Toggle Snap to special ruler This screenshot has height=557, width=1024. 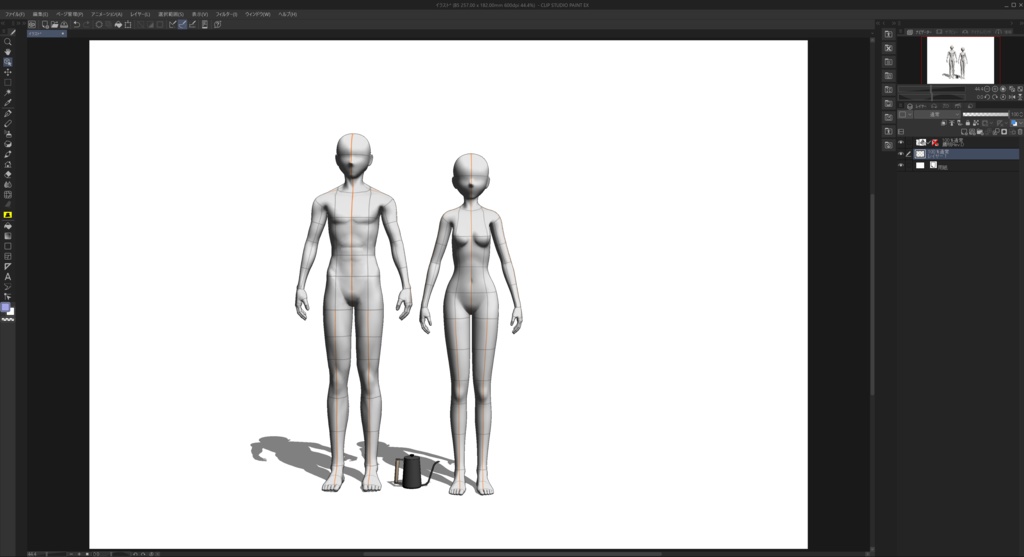point(182,24)
